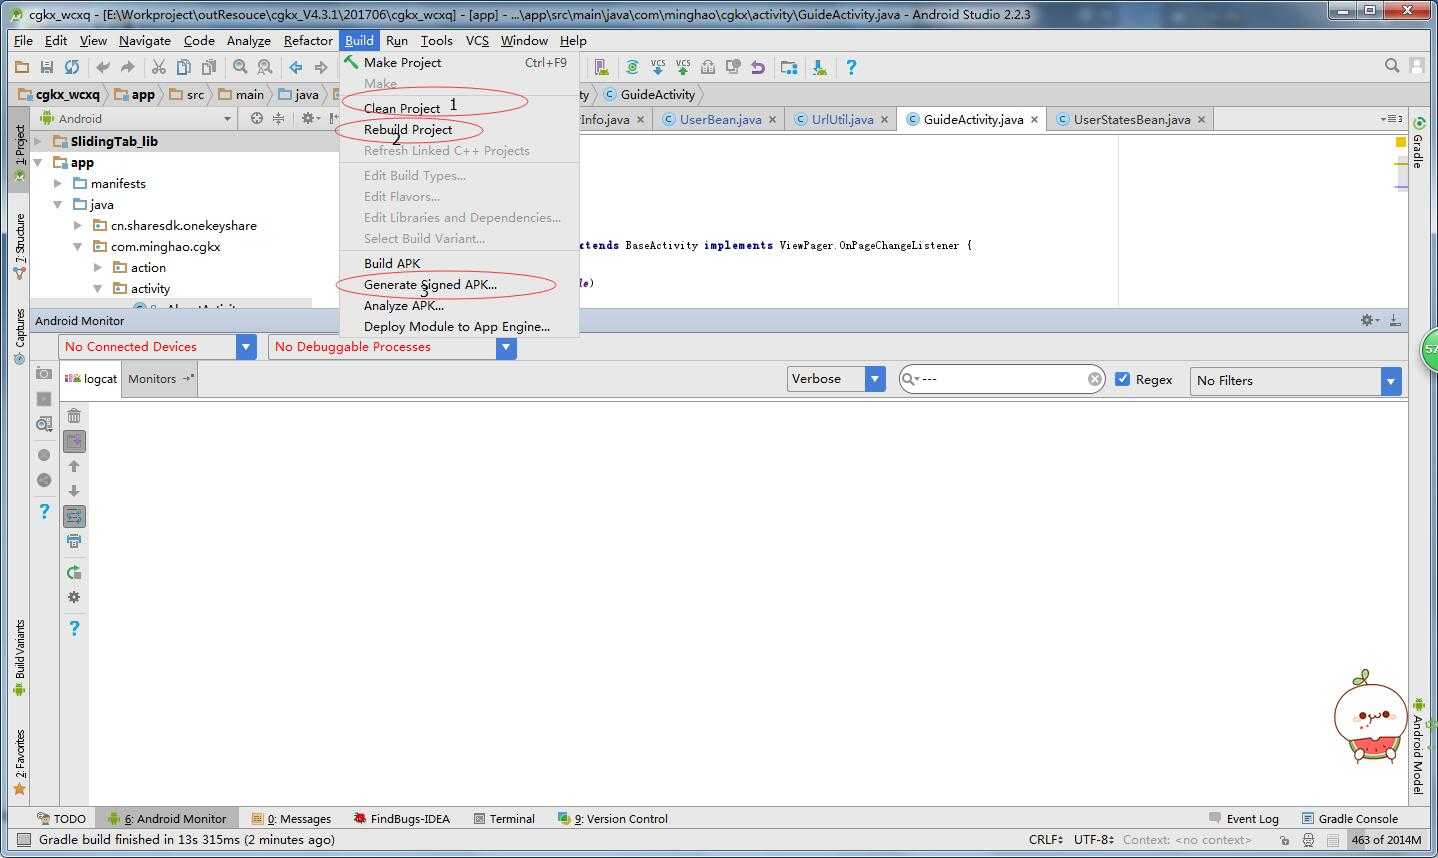Image resolution: width=1438 pixels, height=858 pixels.
Task: Click the Project Structure toolbar icon
Action: (x=789, y=67)
